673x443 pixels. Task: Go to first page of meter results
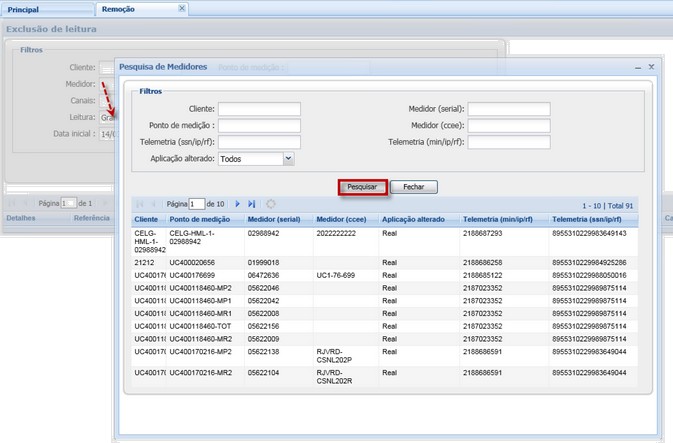coord(140,204)
